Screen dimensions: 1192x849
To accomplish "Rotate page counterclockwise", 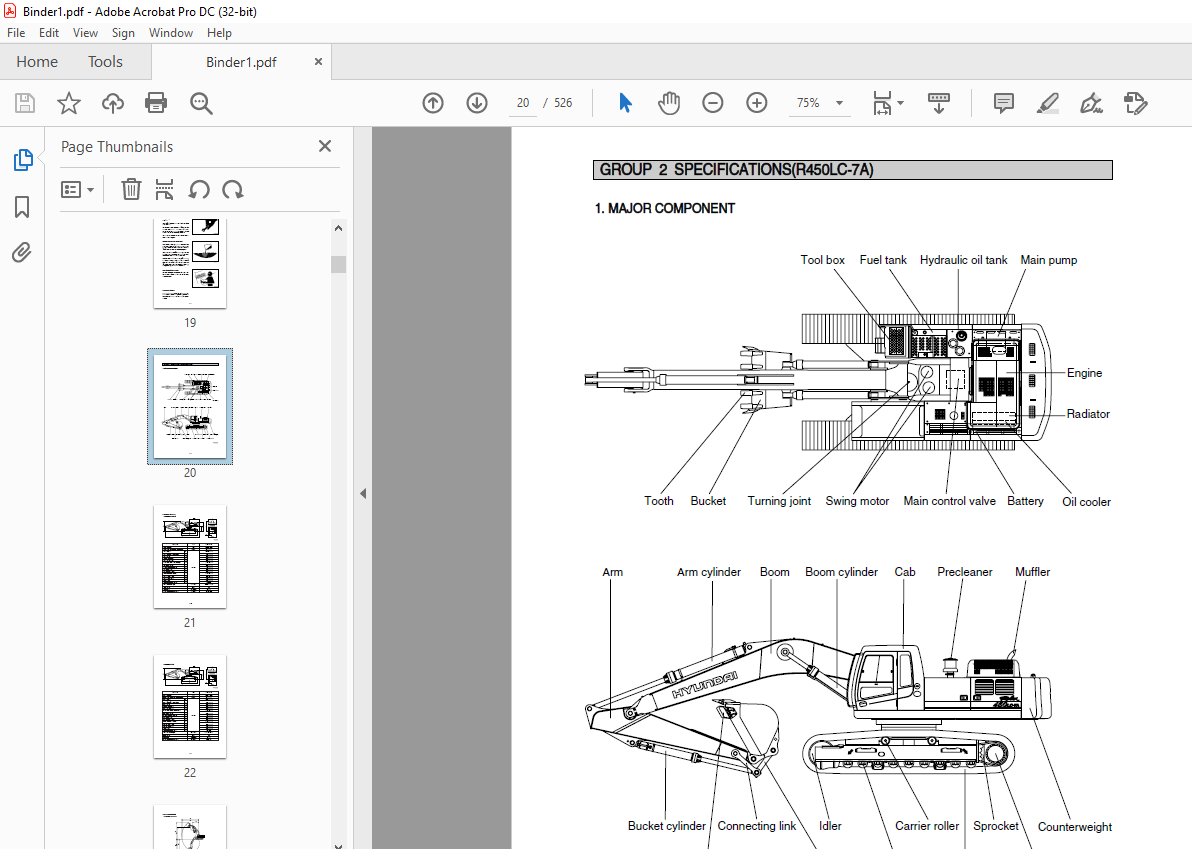I will tap(199, 189).
